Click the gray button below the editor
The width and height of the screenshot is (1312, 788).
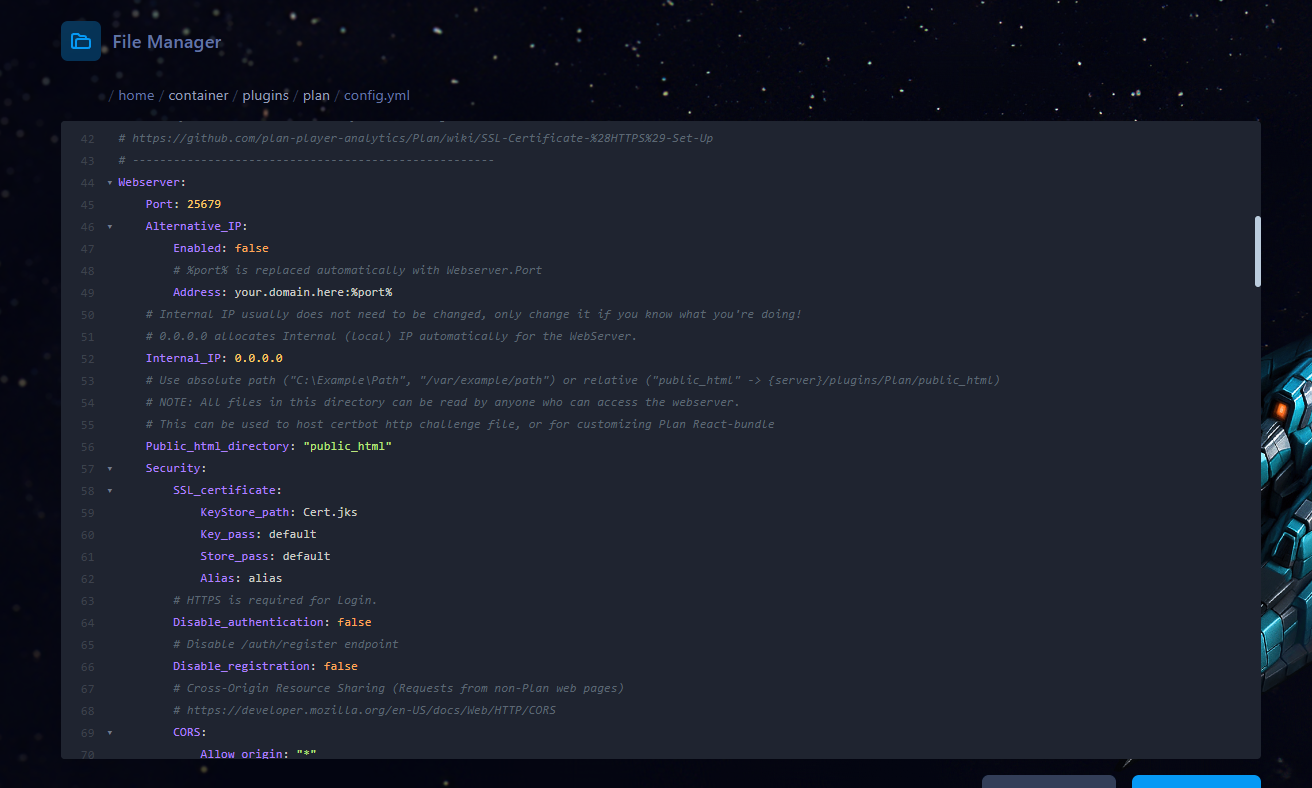pos(1048,781)
